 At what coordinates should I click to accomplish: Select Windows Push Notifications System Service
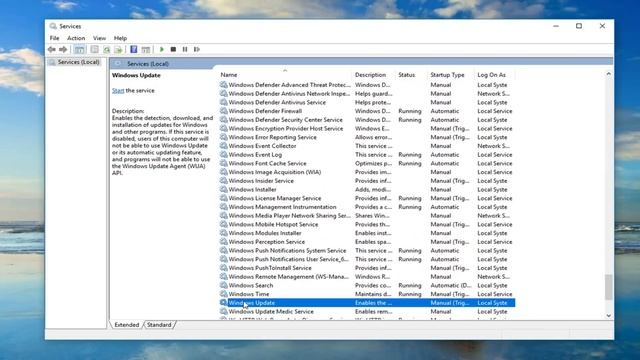click(x=367, y=250)
